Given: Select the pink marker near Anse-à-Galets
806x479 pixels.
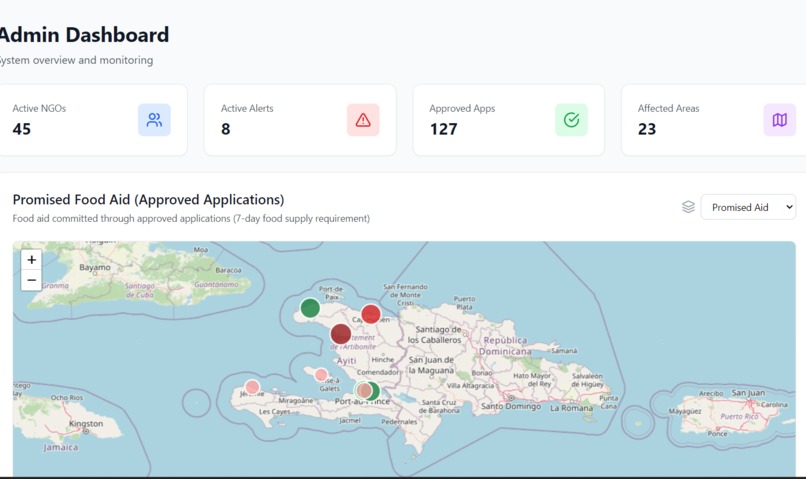Looking at the screenshot, I should (321, 375).
